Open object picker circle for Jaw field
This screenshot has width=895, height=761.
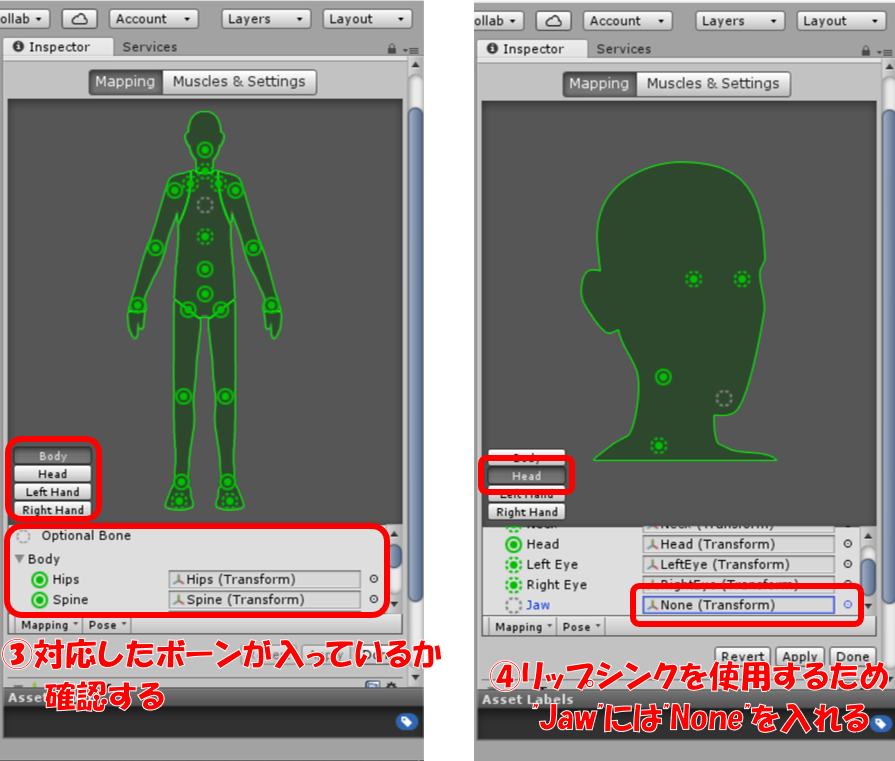(x=848, y=605)
